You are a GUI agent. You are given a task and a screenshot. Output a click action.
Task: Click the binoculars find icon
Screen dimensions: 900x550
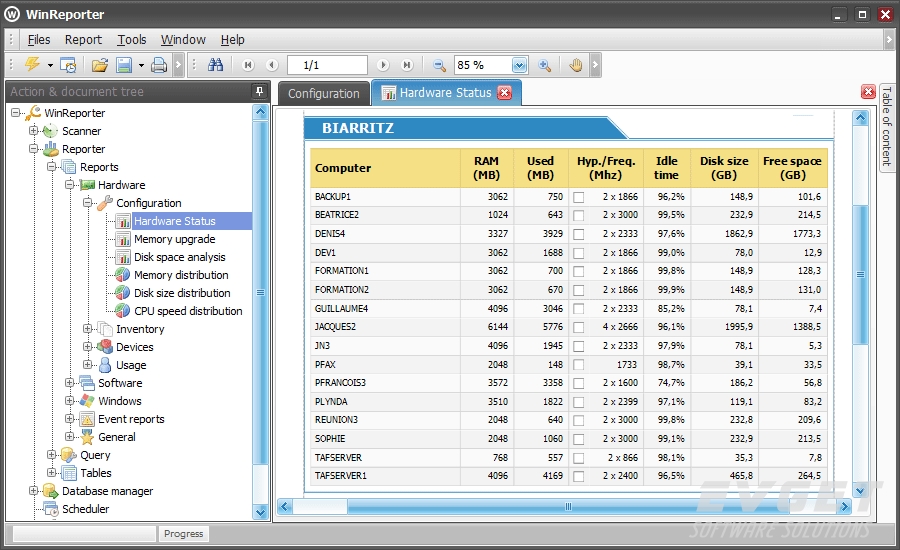coord(215,65)
